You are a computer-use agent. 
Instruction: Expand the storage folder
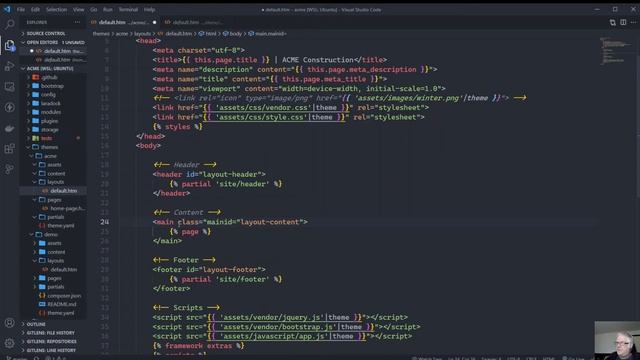click(x=50, y=129)
